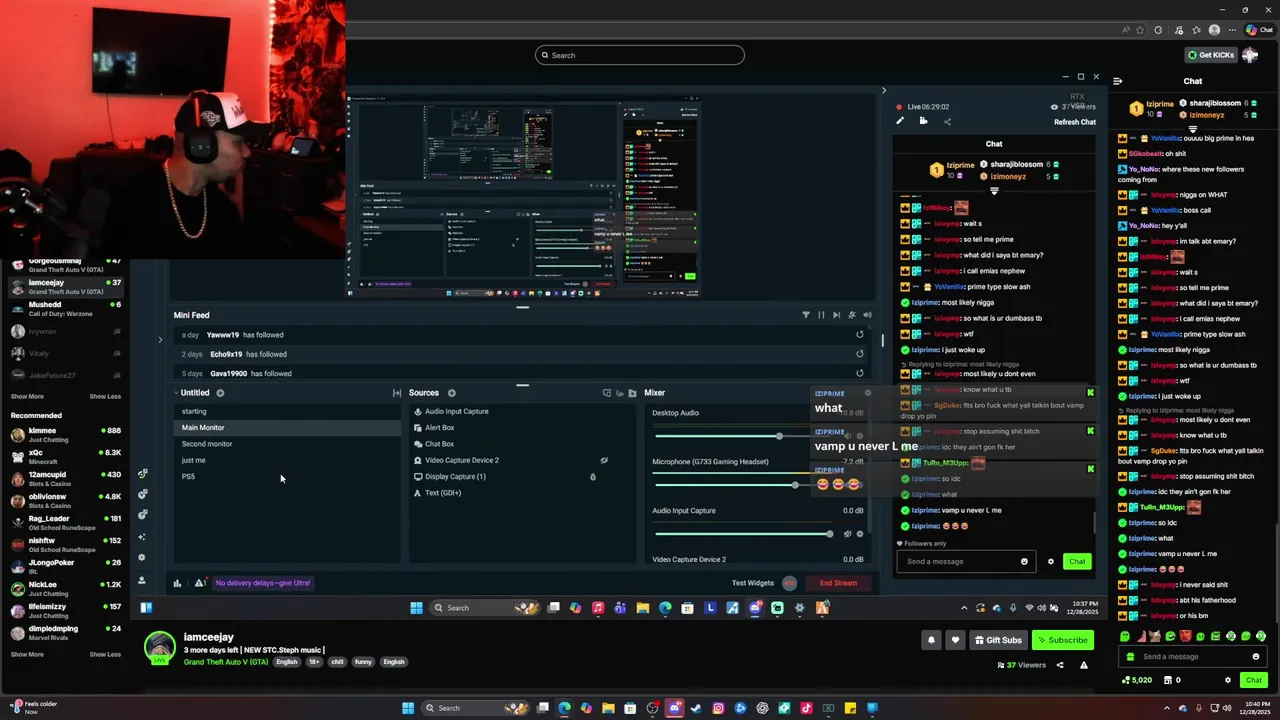Edit stream info pencil in Streamlabs chat panel

pyautogui.click(x=900, y=121)
